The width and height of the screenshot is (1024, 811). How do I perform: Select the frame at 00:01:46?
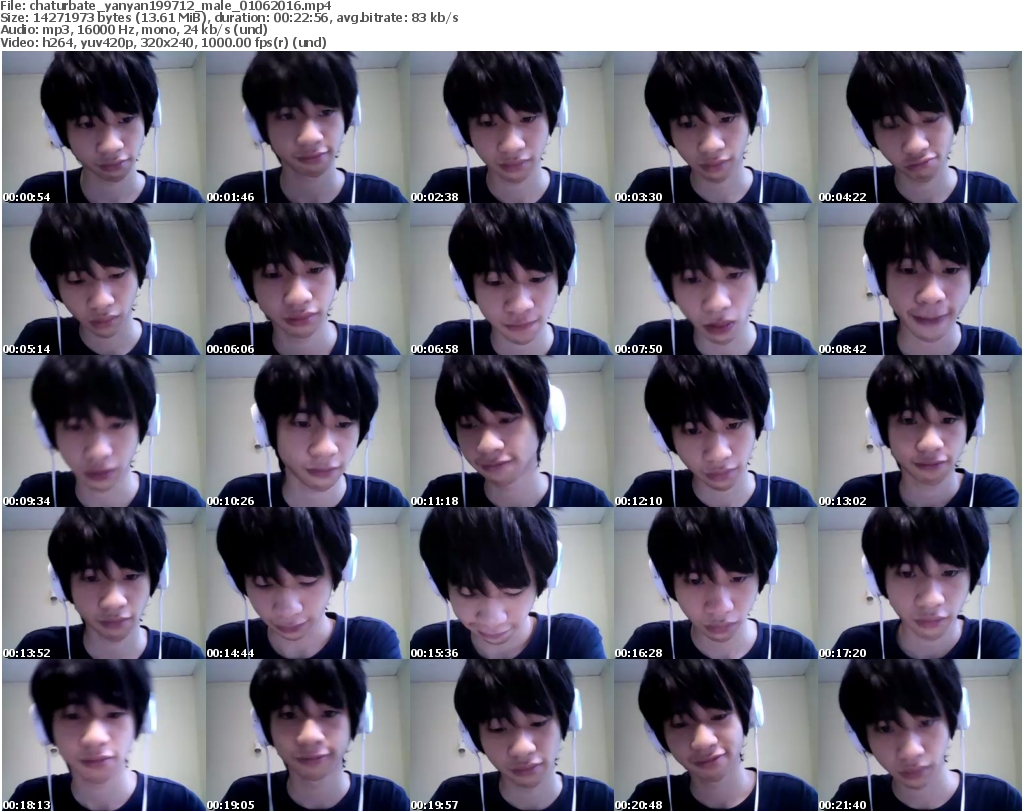click(308, 127)
